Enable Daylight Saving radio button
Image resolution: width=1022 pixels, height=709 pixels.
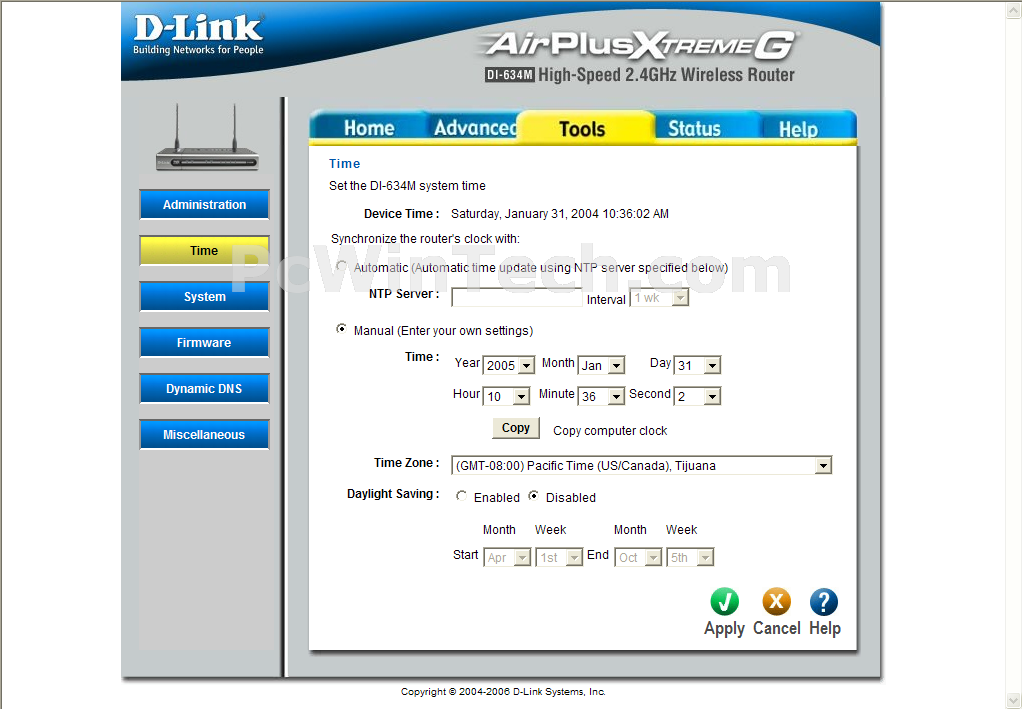point(461,496)
